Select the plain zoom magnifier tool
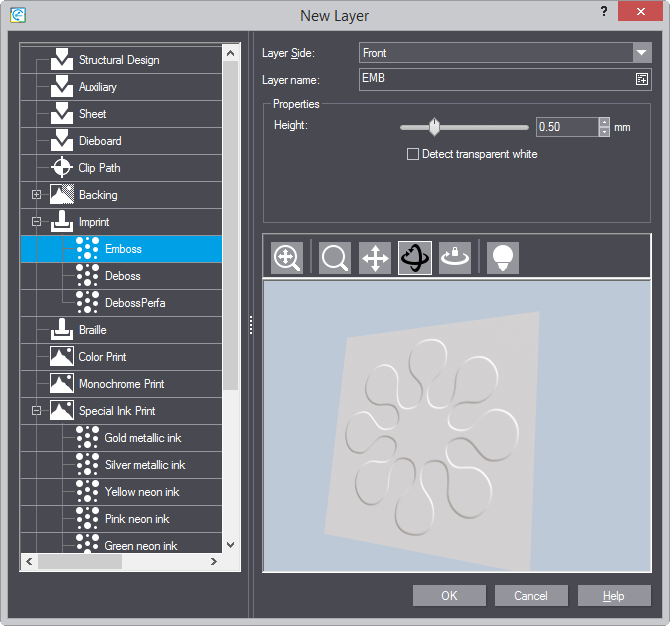This screenshot has height=626, width=670. 335,258
